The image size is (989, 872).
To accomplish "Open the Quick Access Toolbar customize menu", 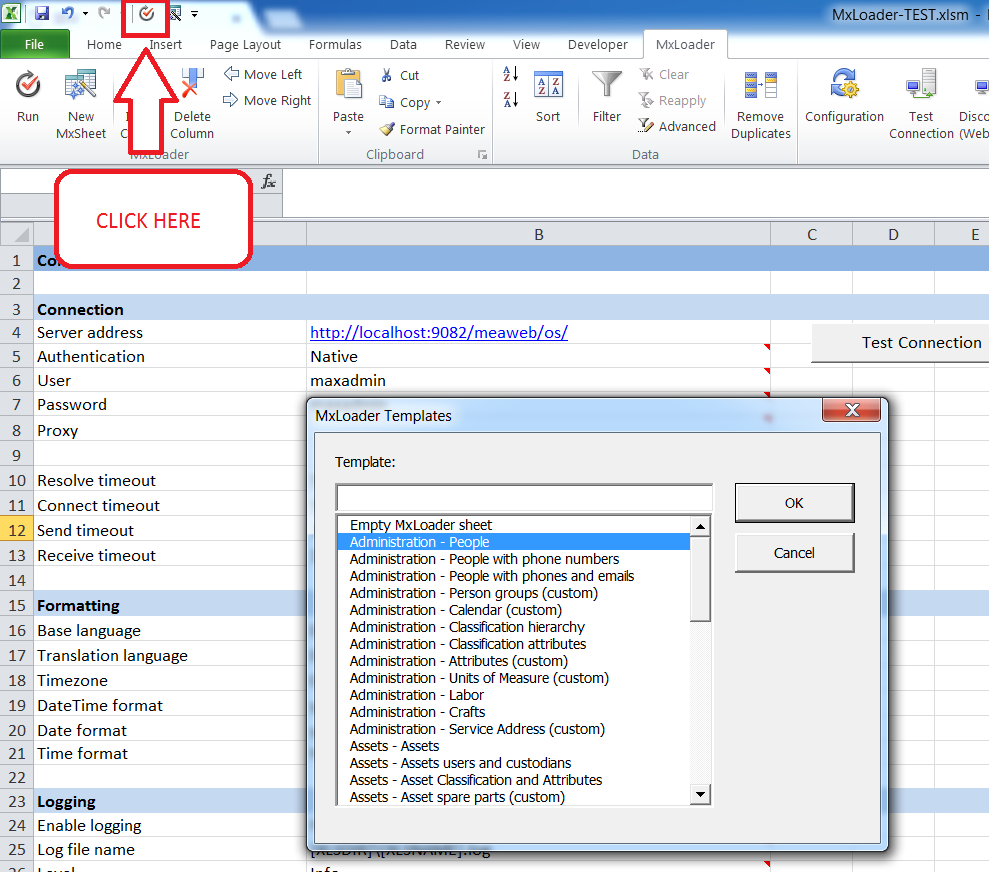I will click(193, 12).
